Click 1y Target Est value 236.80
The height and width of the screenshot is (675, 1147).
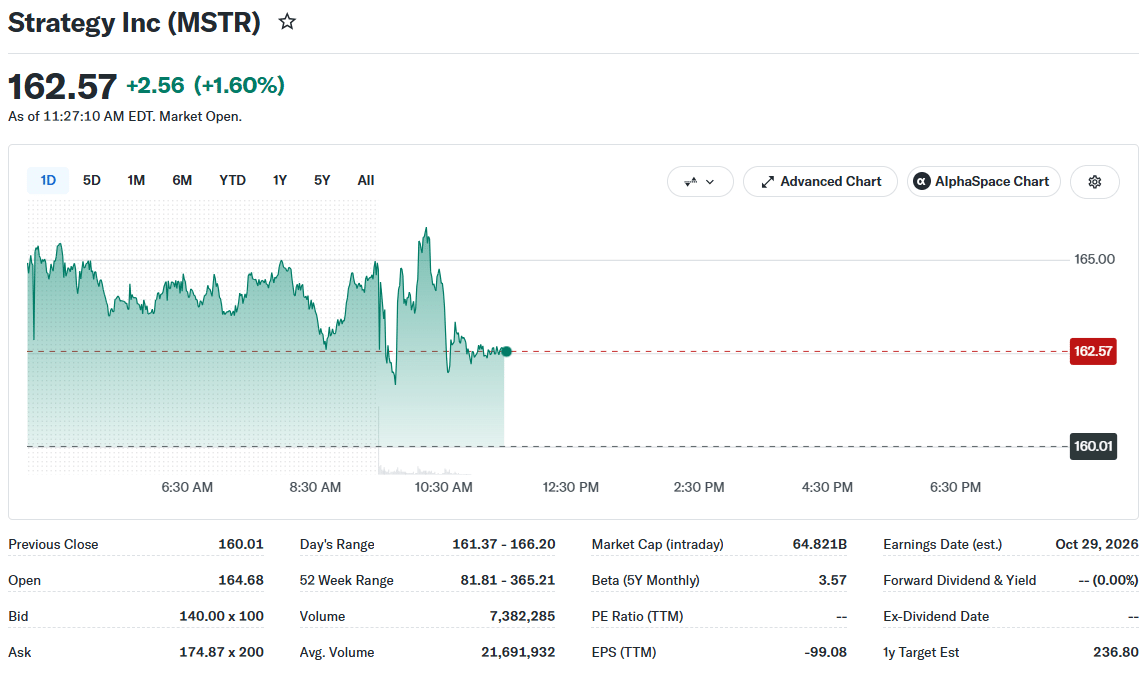point(1116,652)
